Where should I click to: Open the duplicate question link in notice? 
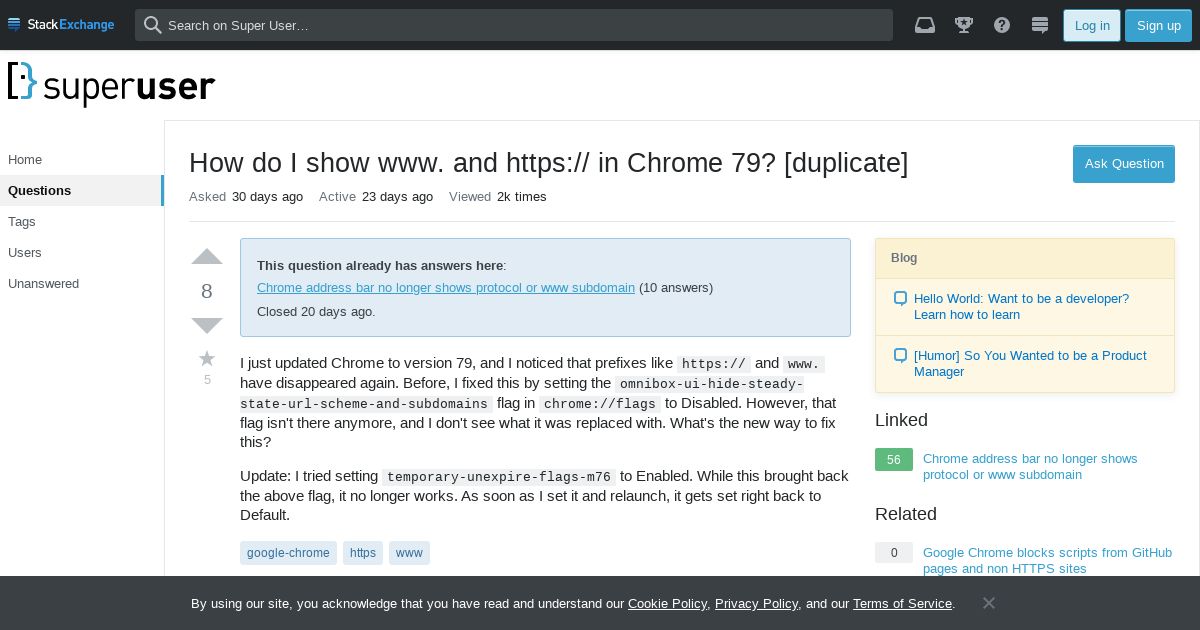(446, 288)
